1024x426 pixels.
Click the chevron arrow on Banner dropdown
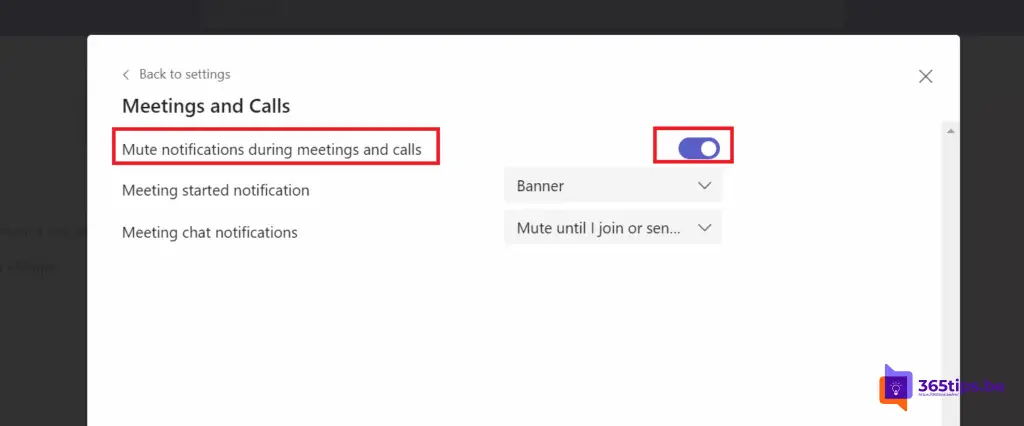pyautogui.click(x=704, y=186)
